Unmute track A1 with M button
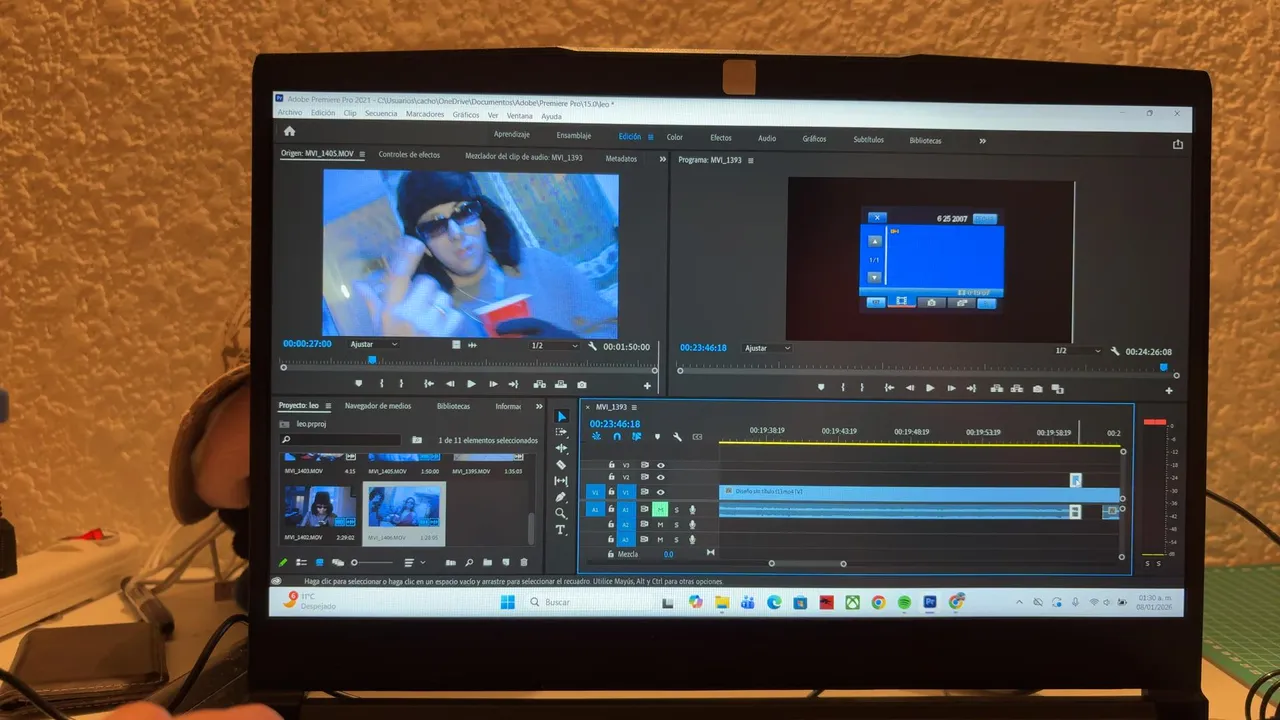Viewport: 1280px width, 720px height. 660,510
